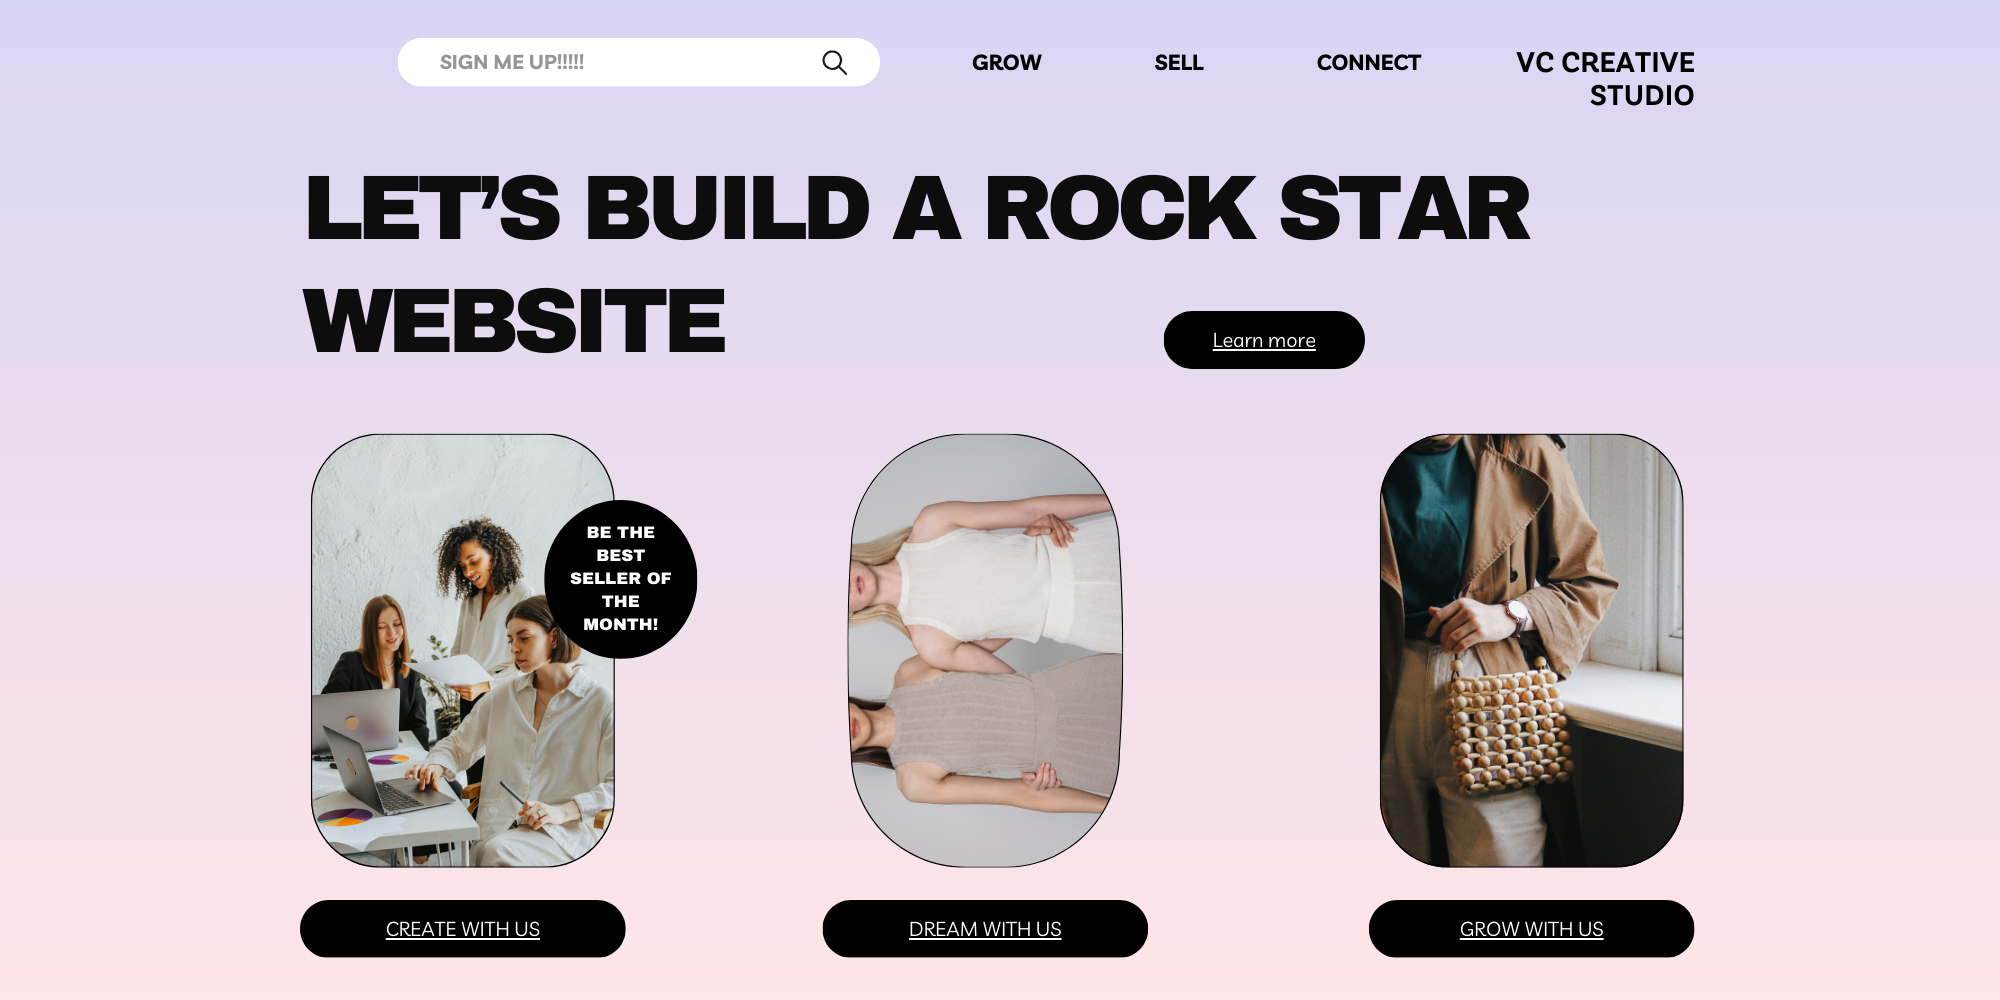Select the best seller of the month badge

(621, 579)
